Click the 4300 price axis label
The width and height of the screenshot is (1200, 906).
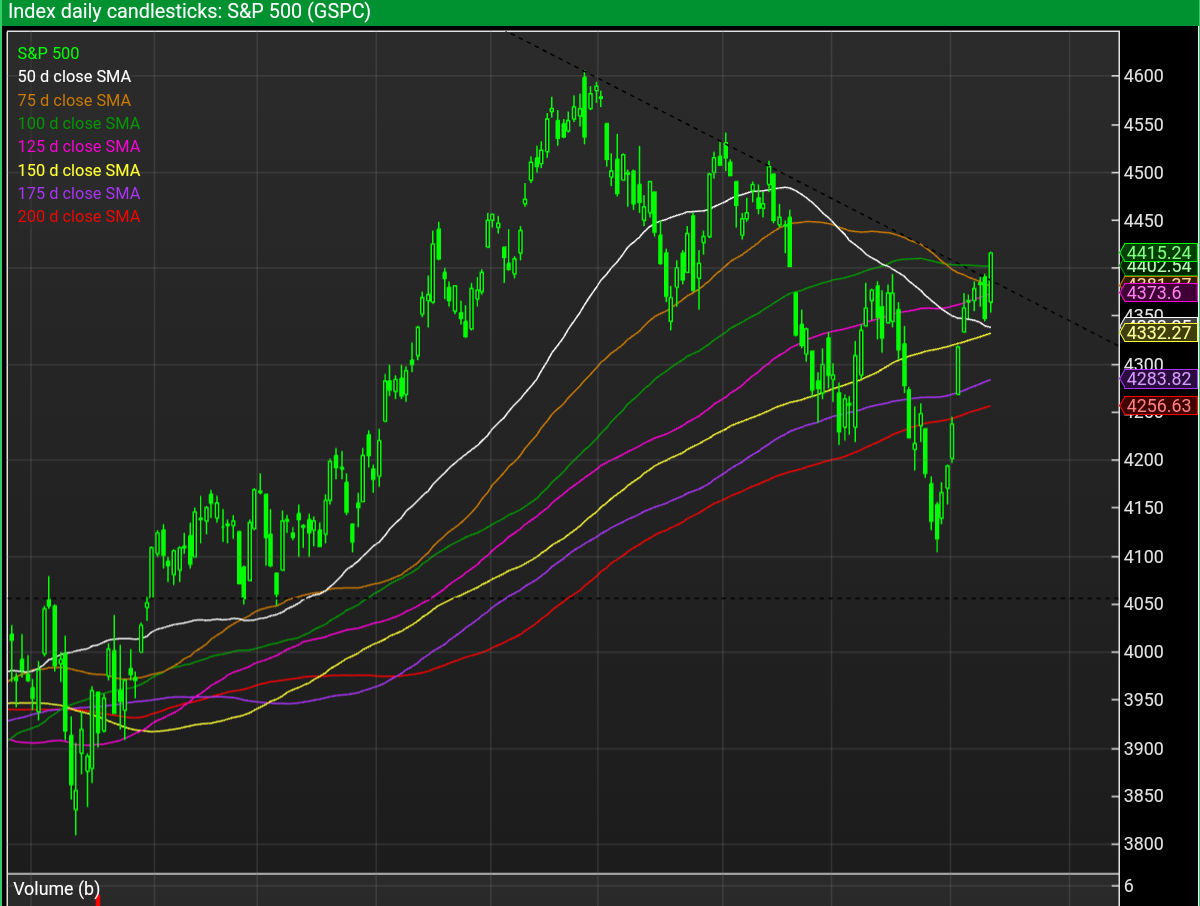click(1143, 365)
